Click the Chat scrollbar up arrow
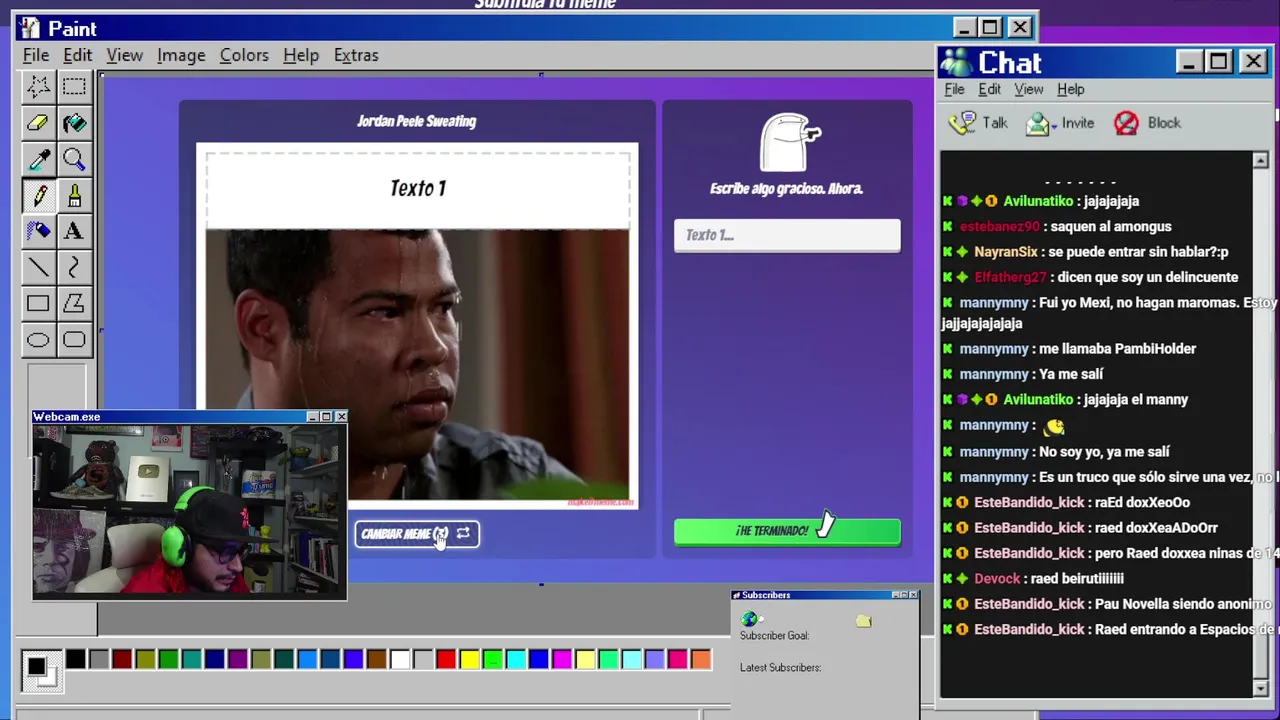This screenshot has height=720, width=1280. 1260,160
